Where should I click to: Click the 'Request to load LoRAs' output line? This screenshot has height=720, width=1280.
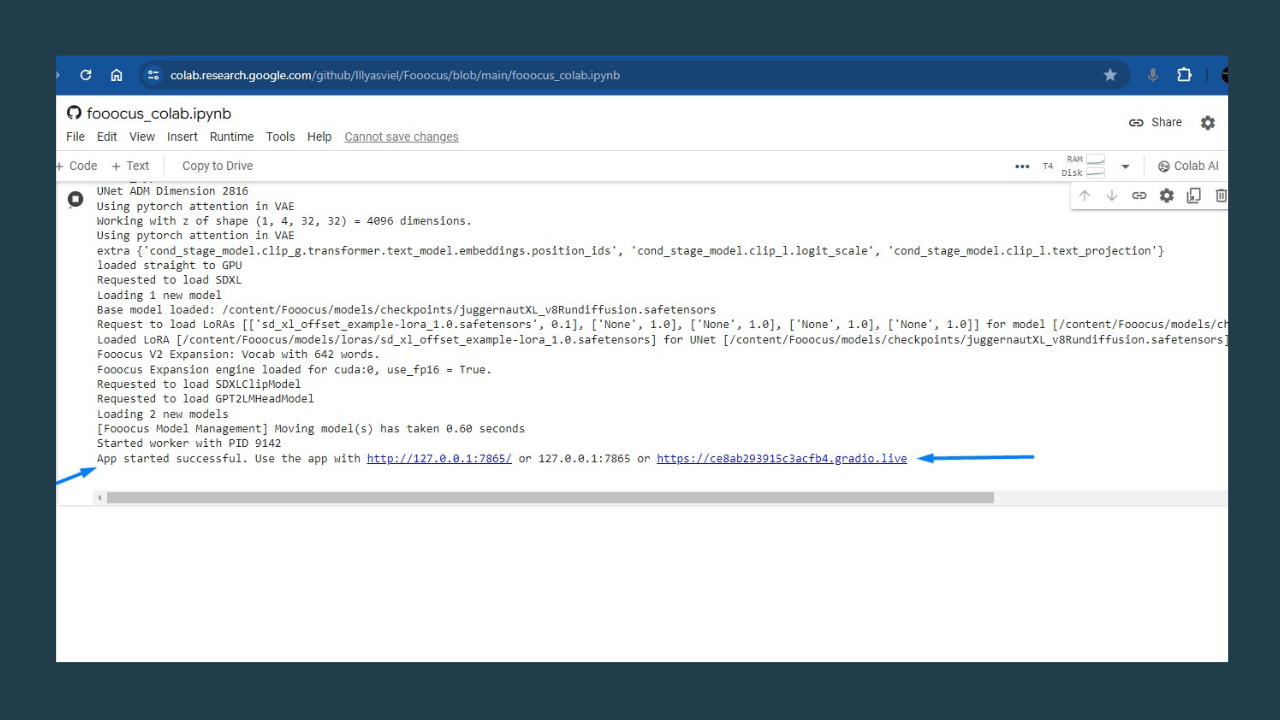click(x=662, y=324)
